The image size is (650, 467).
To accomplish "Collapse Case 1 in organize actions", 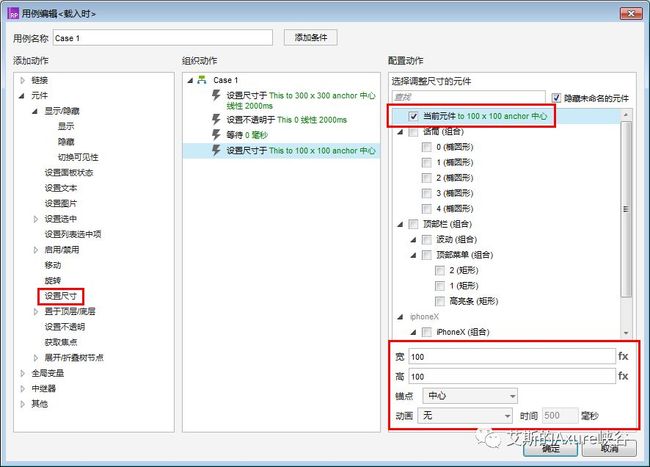I will [x=190, y=80].
